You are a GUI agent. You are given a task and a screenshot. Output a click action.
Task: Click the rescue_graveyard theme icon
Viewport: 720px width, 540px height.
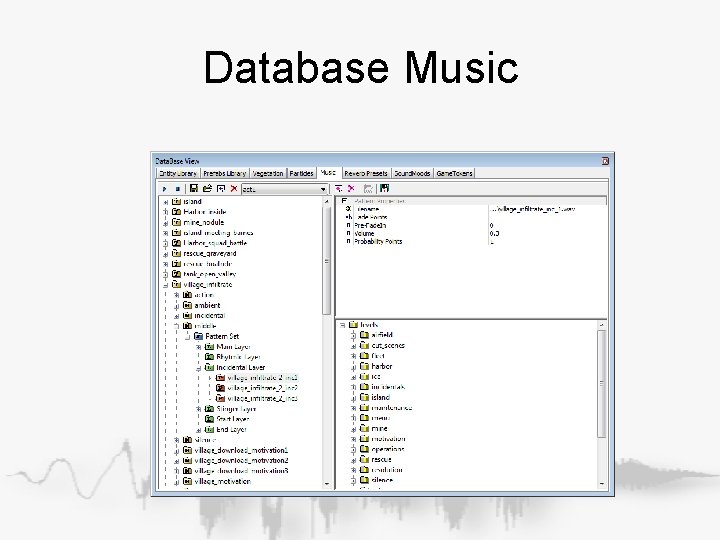176,253
